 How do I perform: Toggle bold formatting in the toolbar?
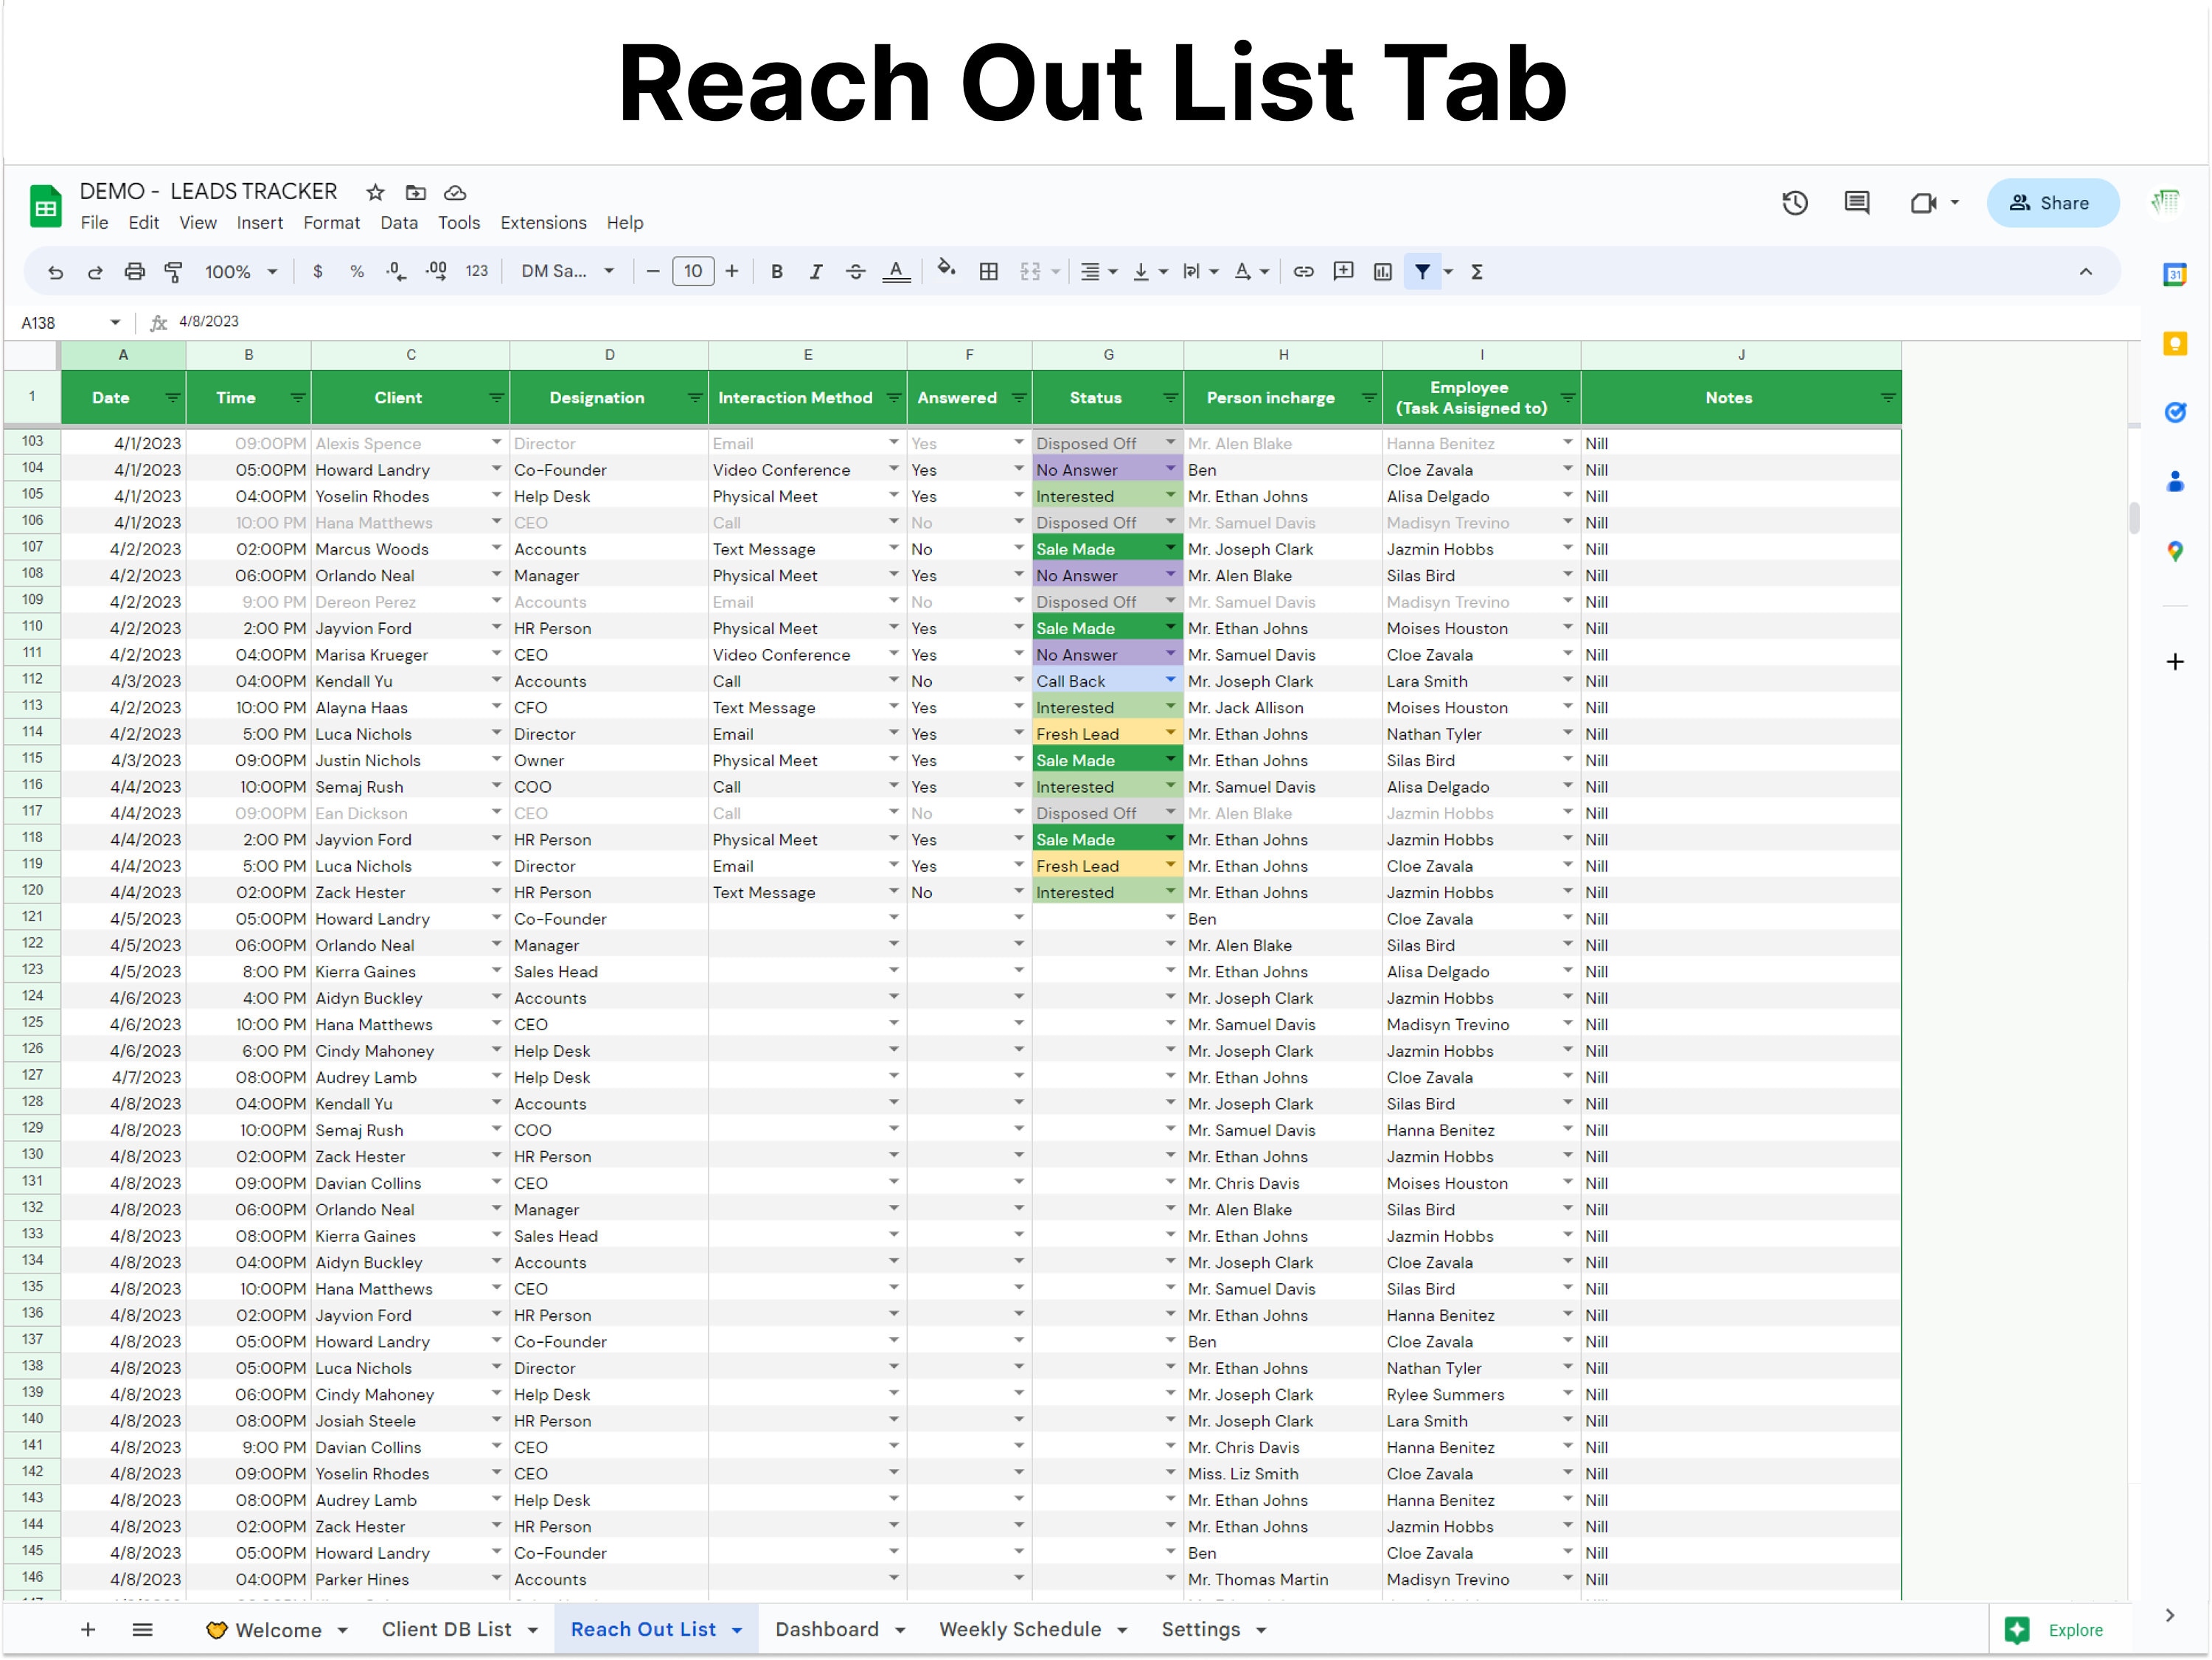[x=777, y=271]
